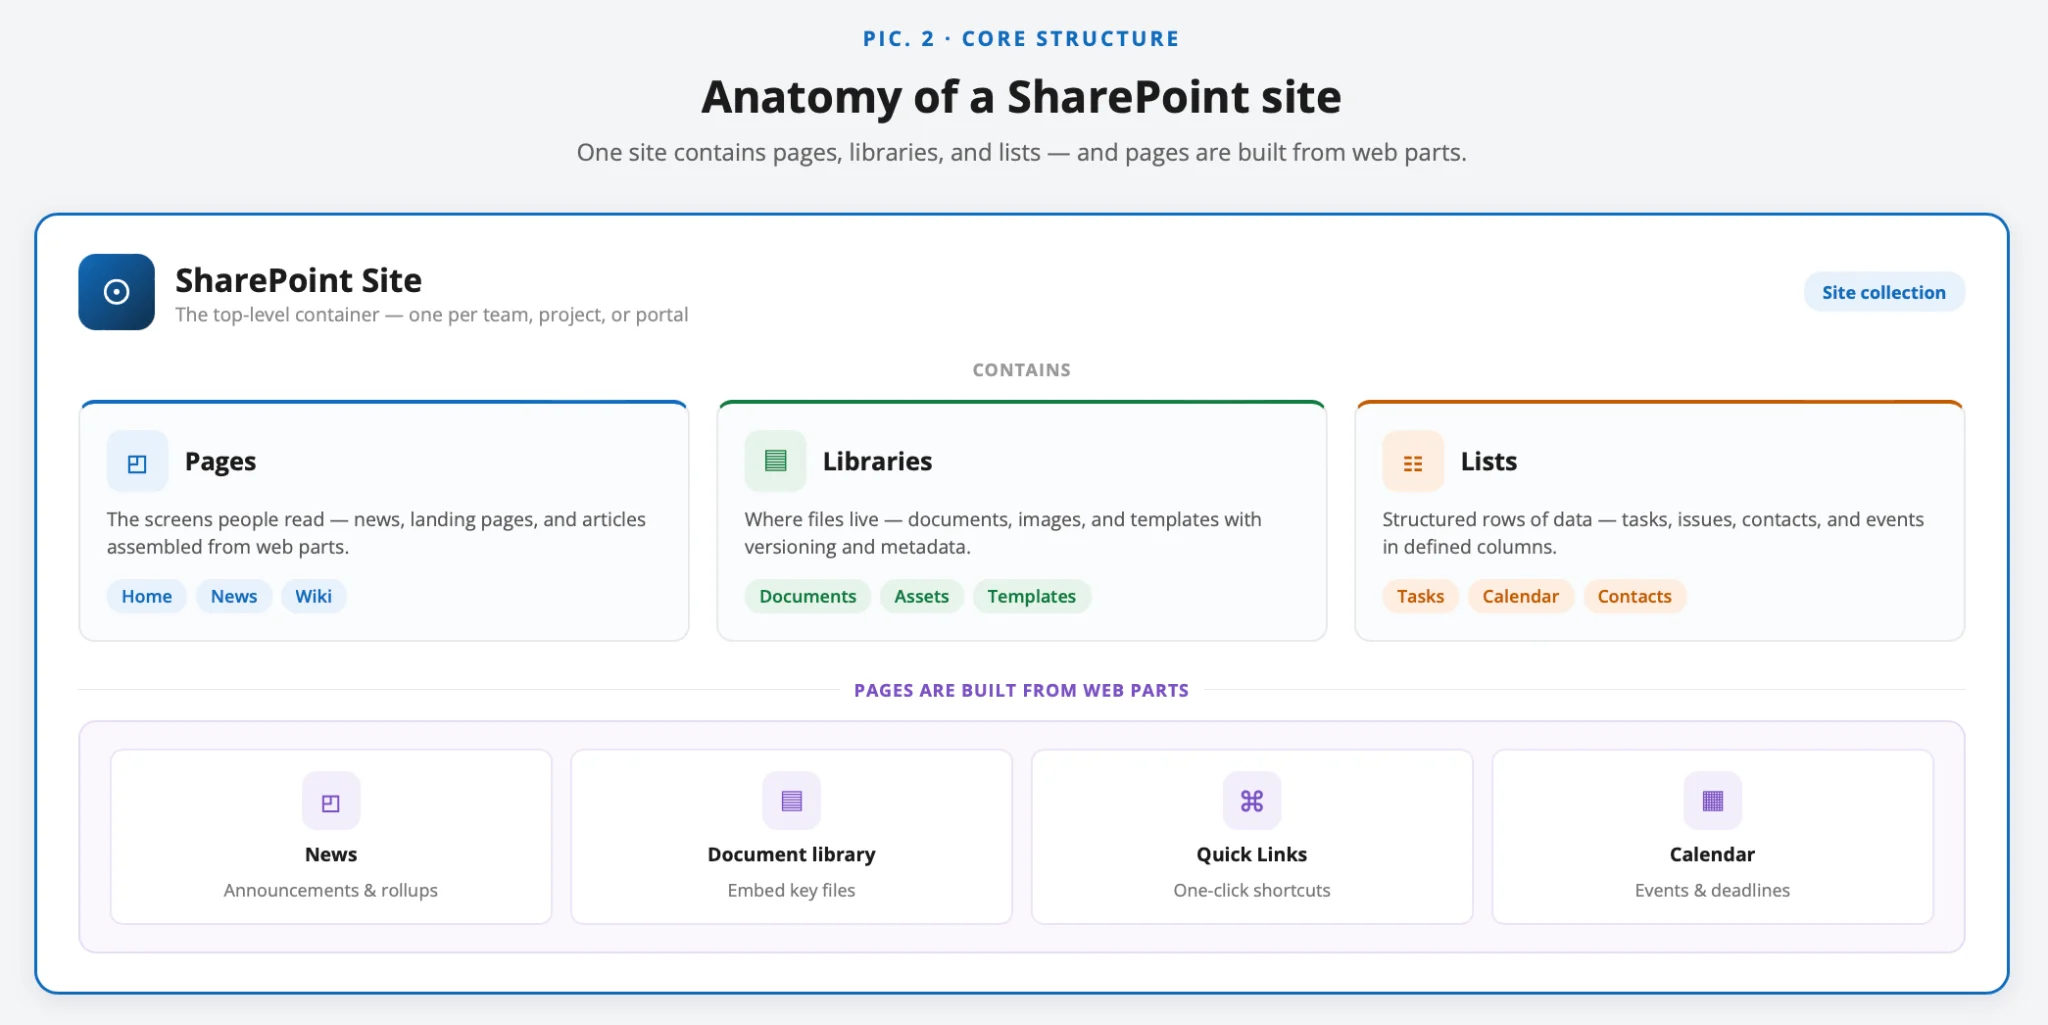Click the 'Anatomy of a SharePoint site' title
Image resolution: width=2048 pixels, height=1025 pixels.
[x=1021, y=97]
